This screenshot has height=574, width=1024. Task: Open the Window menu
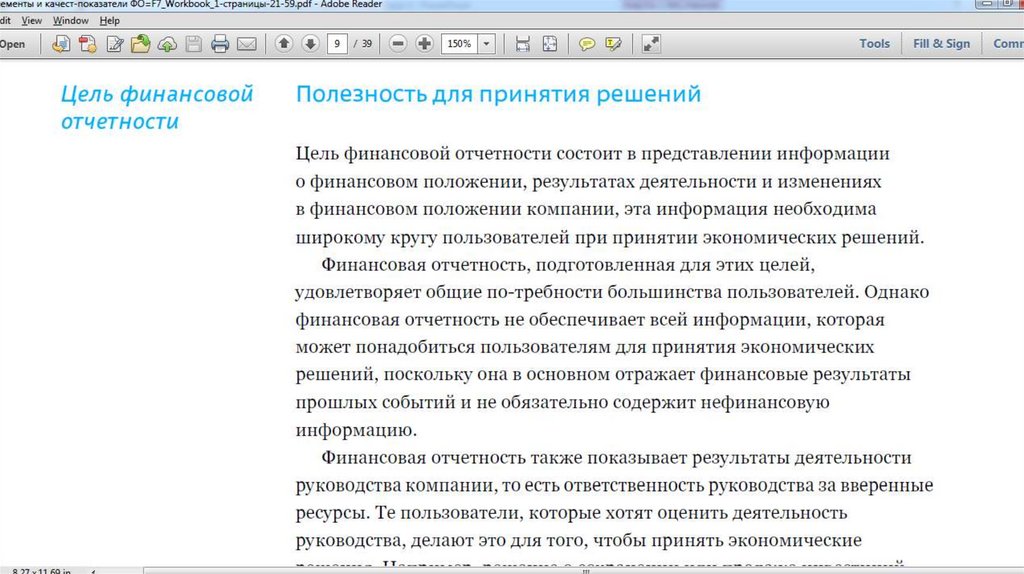click(x=70, y=20)
